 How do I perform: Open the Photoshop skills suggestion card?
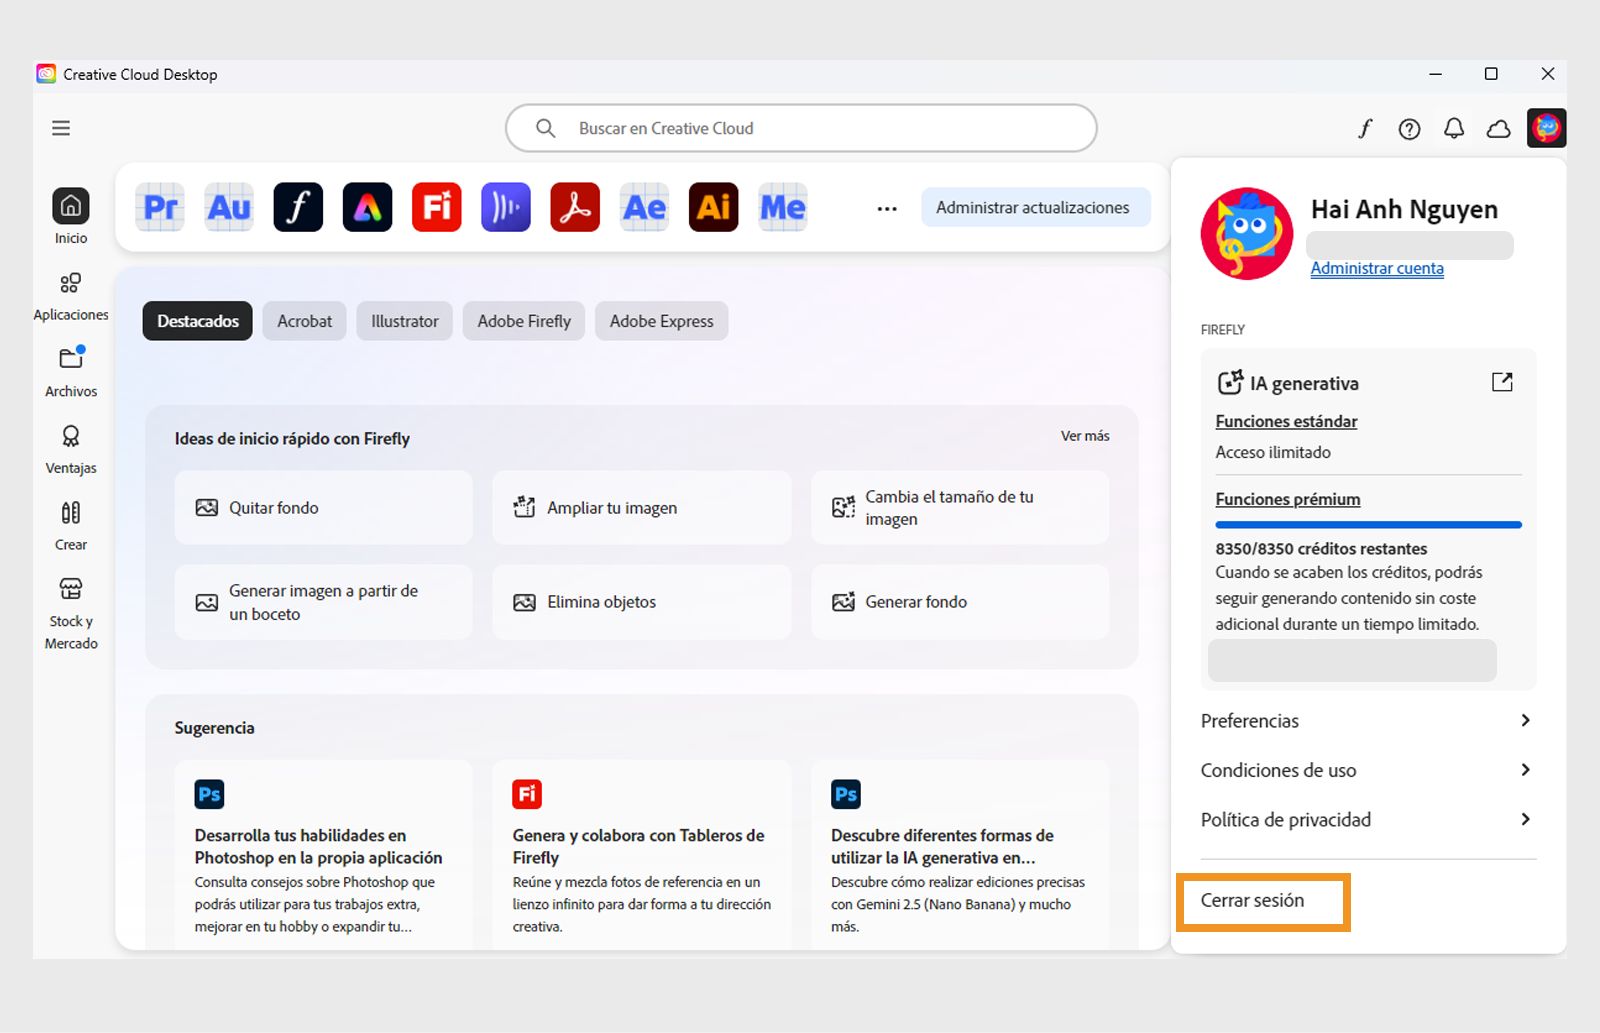[323, 855]
